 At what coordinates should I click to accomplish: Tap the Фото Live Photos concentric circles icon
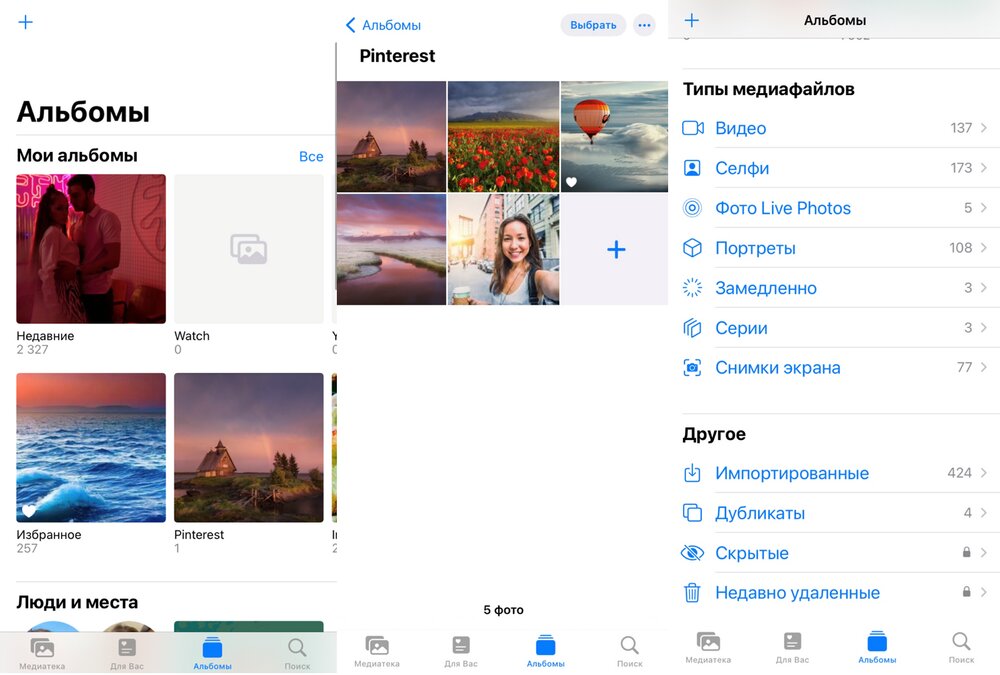693,208
